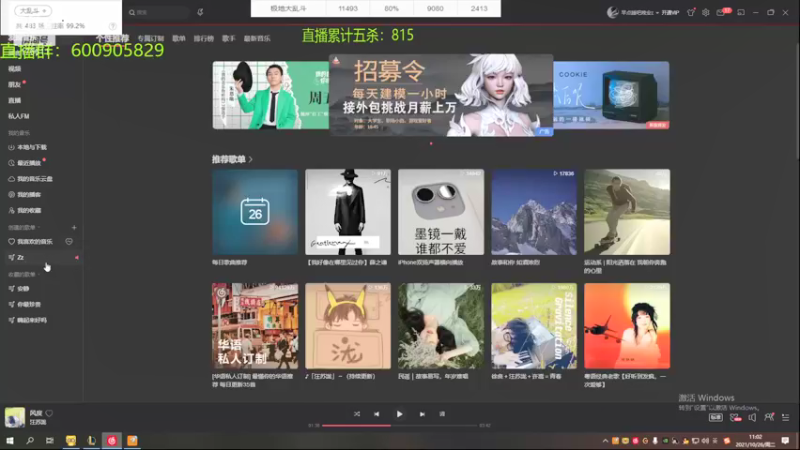Open the green suit 周五 banner on the left
Image resolution: width=800 pixels, height=450 pixels.
271,95
